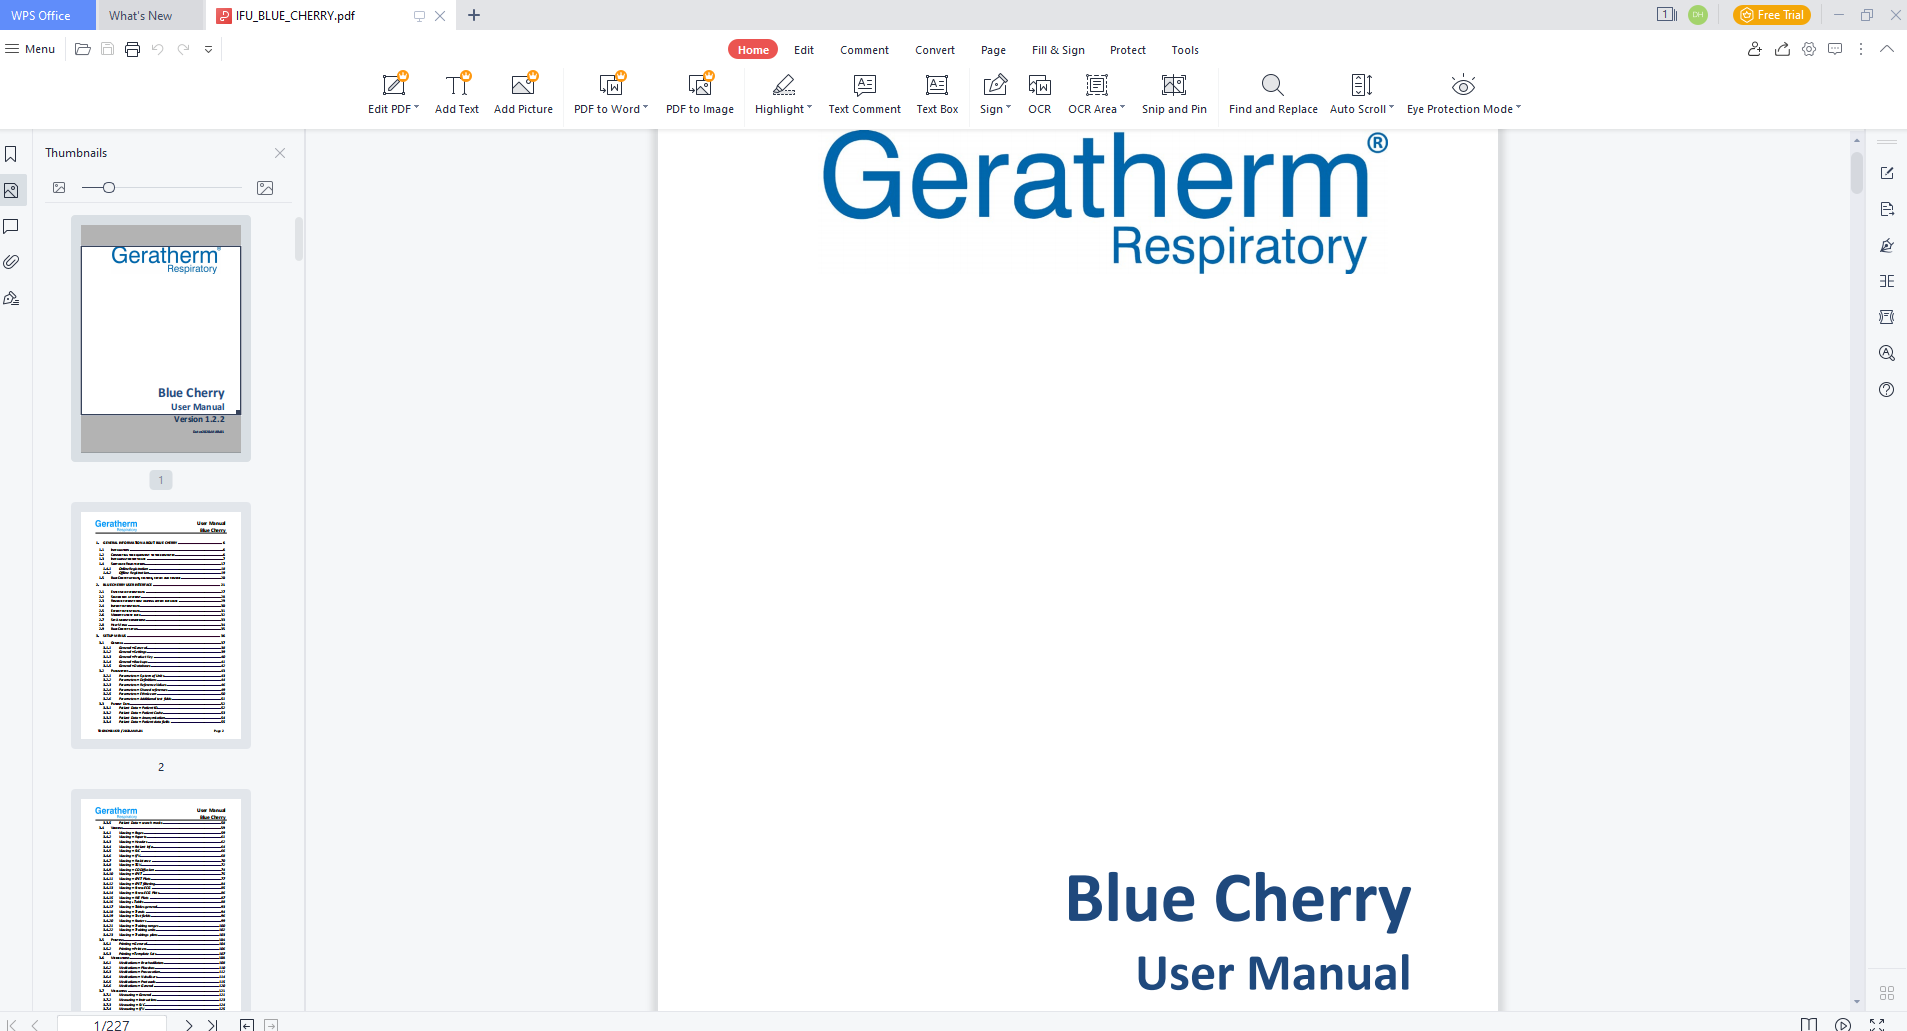Image resolution: width=1907 pixels, height=1031 pixels.
Task: Open the Menu button
Action: 30,49
